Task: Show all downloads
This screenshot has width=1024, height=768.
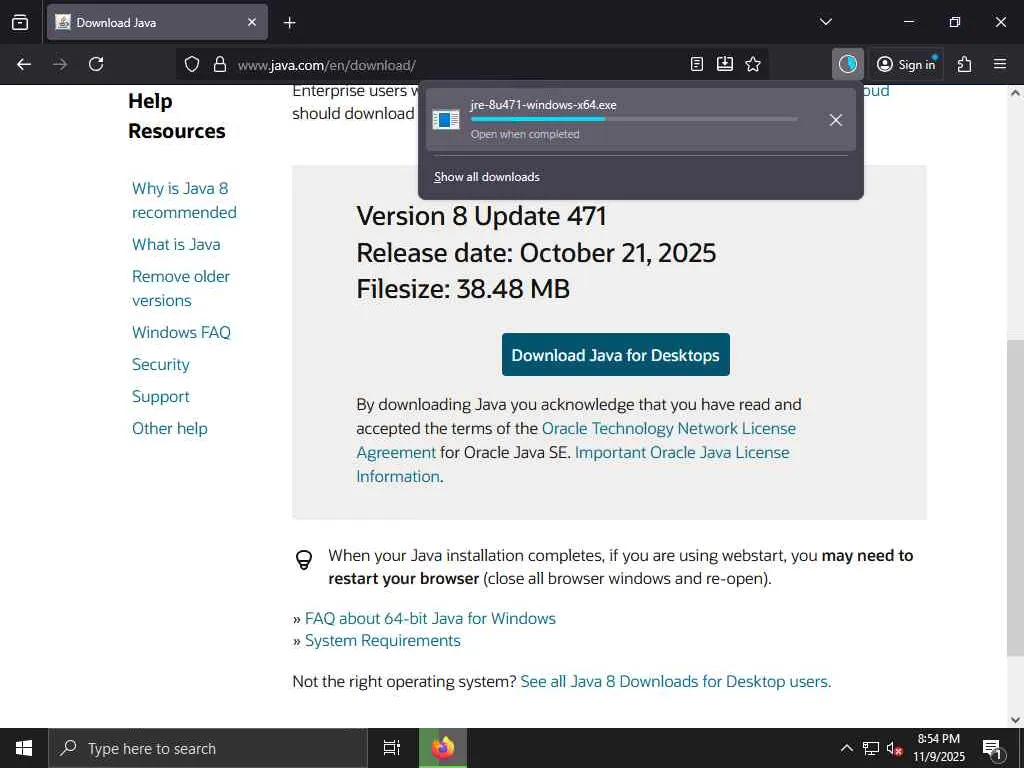Action: coord(487,177)
